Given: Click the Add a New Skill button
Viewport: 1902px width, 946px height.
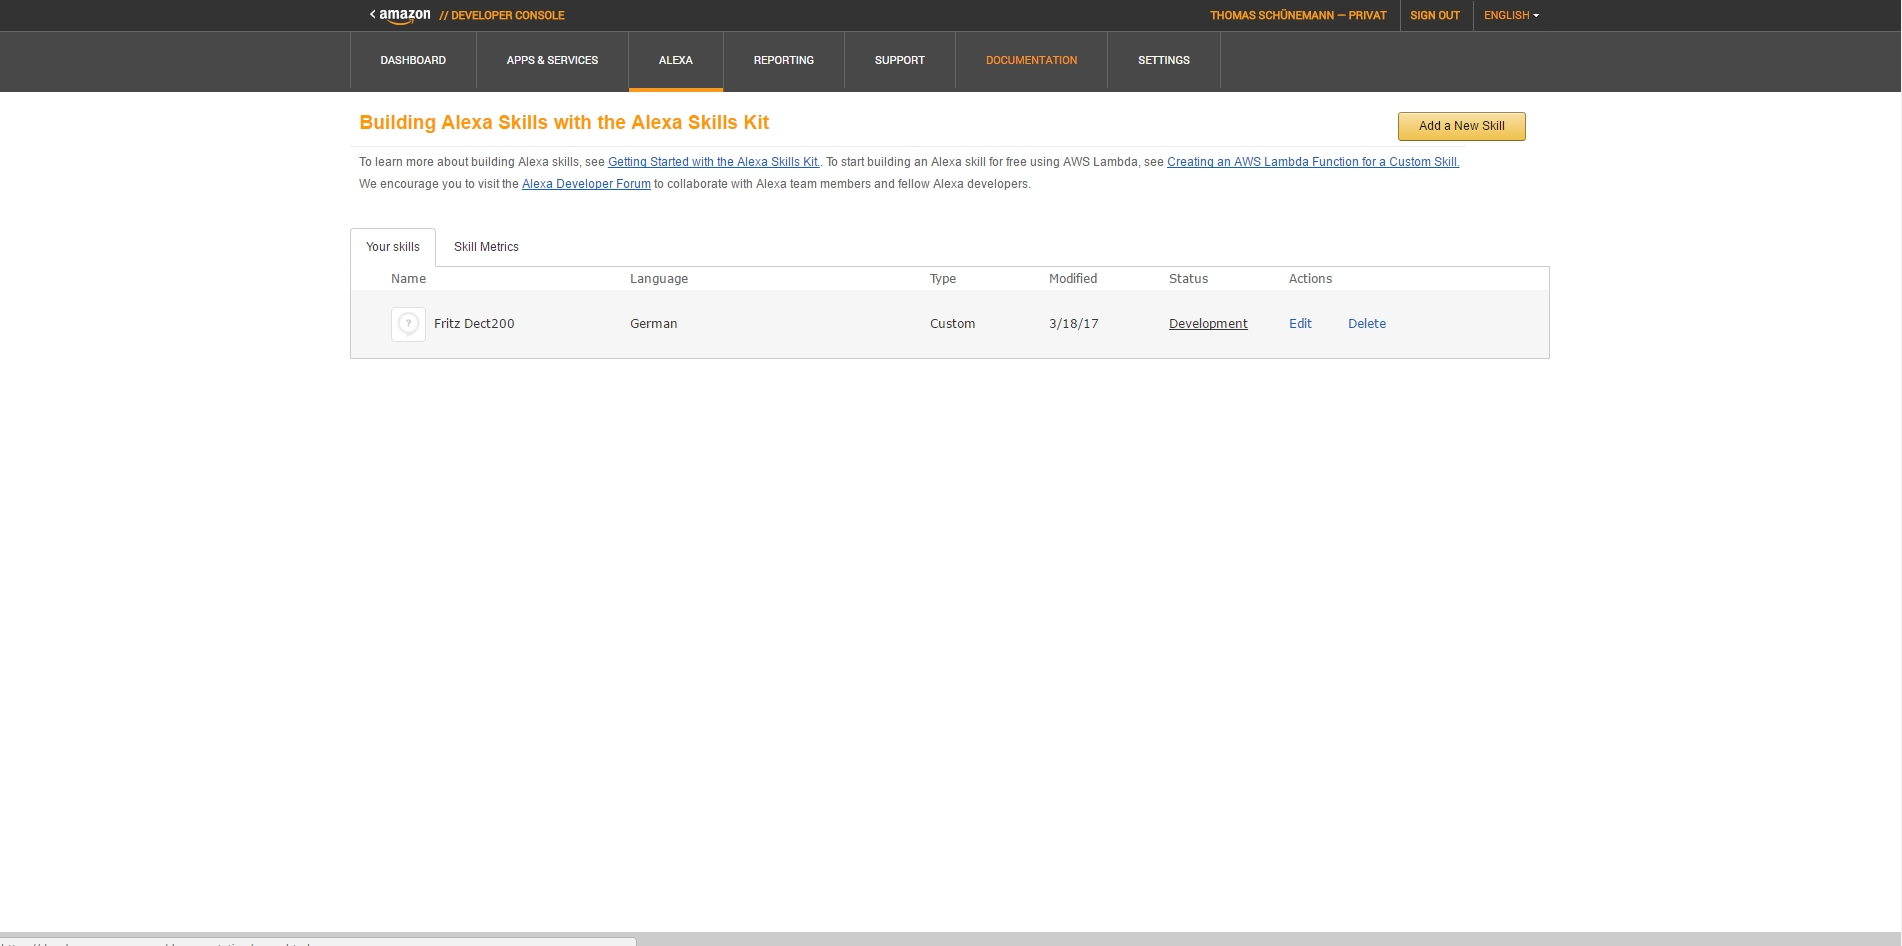Looking at the screenshot, I should pos(1461,126).
